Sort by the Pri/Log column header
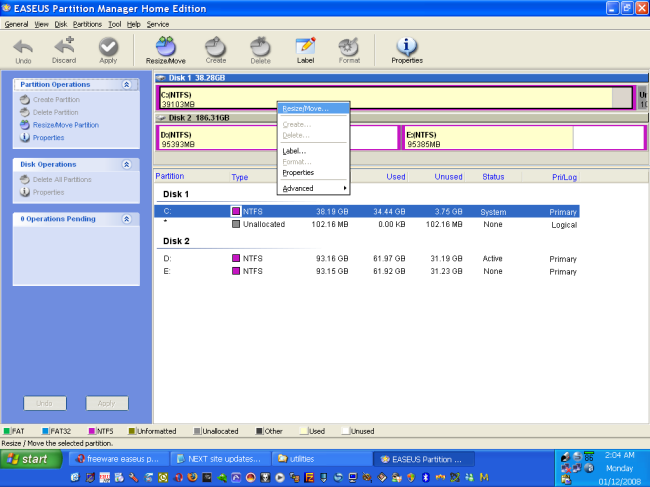The width and height of the screenshot is (650, 487). coord(564,177)
